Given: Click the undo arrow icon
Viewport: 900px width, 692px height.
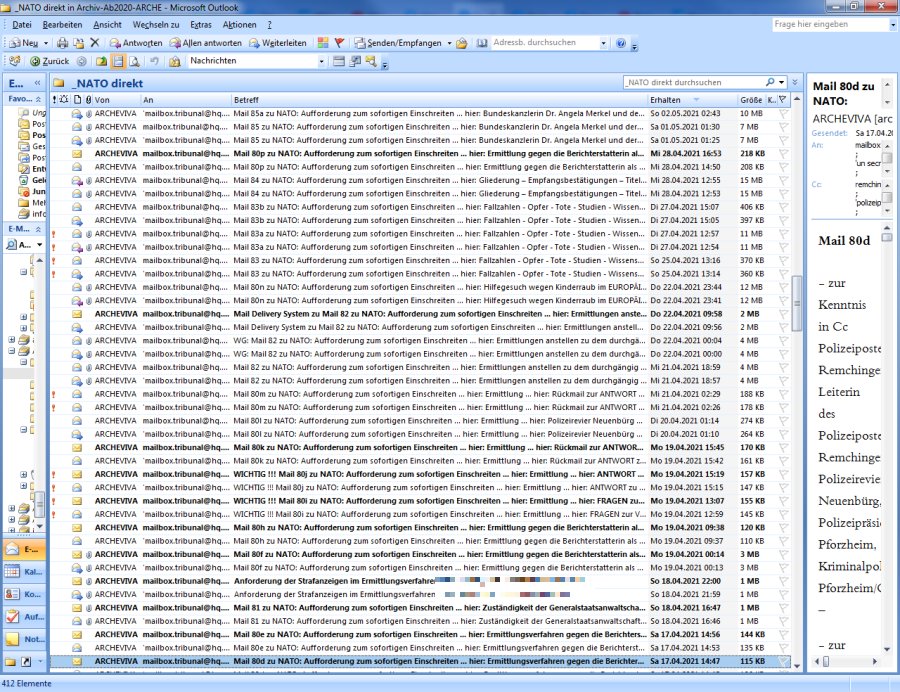Looking at the screenshot, I should 154,61.
